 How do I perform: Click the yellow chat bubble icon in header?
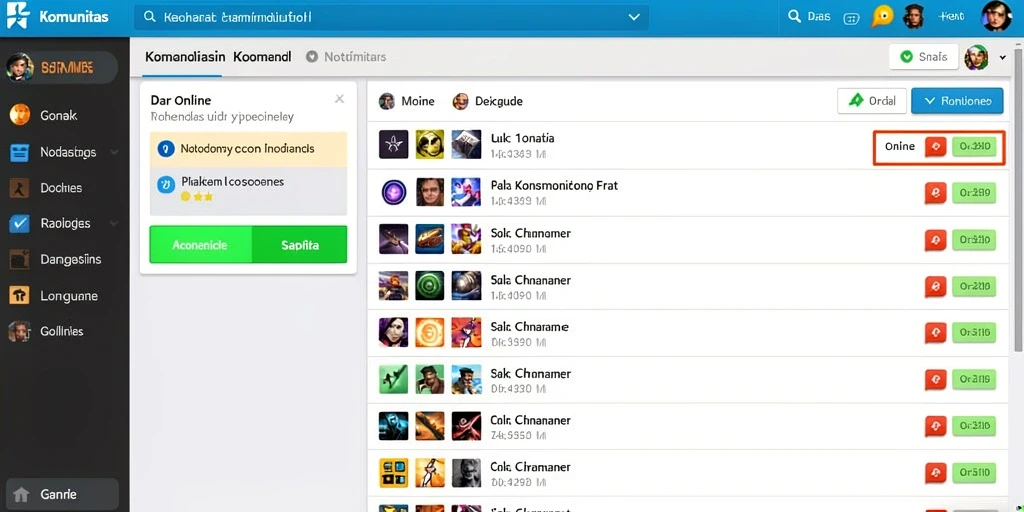882,17
